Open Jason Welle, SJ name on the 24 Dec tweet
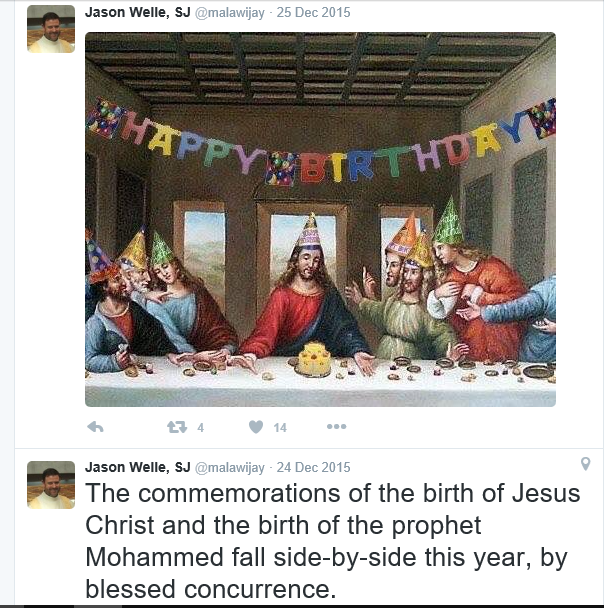The height and width of the screenshot is (608, 604). coord(137,467)
